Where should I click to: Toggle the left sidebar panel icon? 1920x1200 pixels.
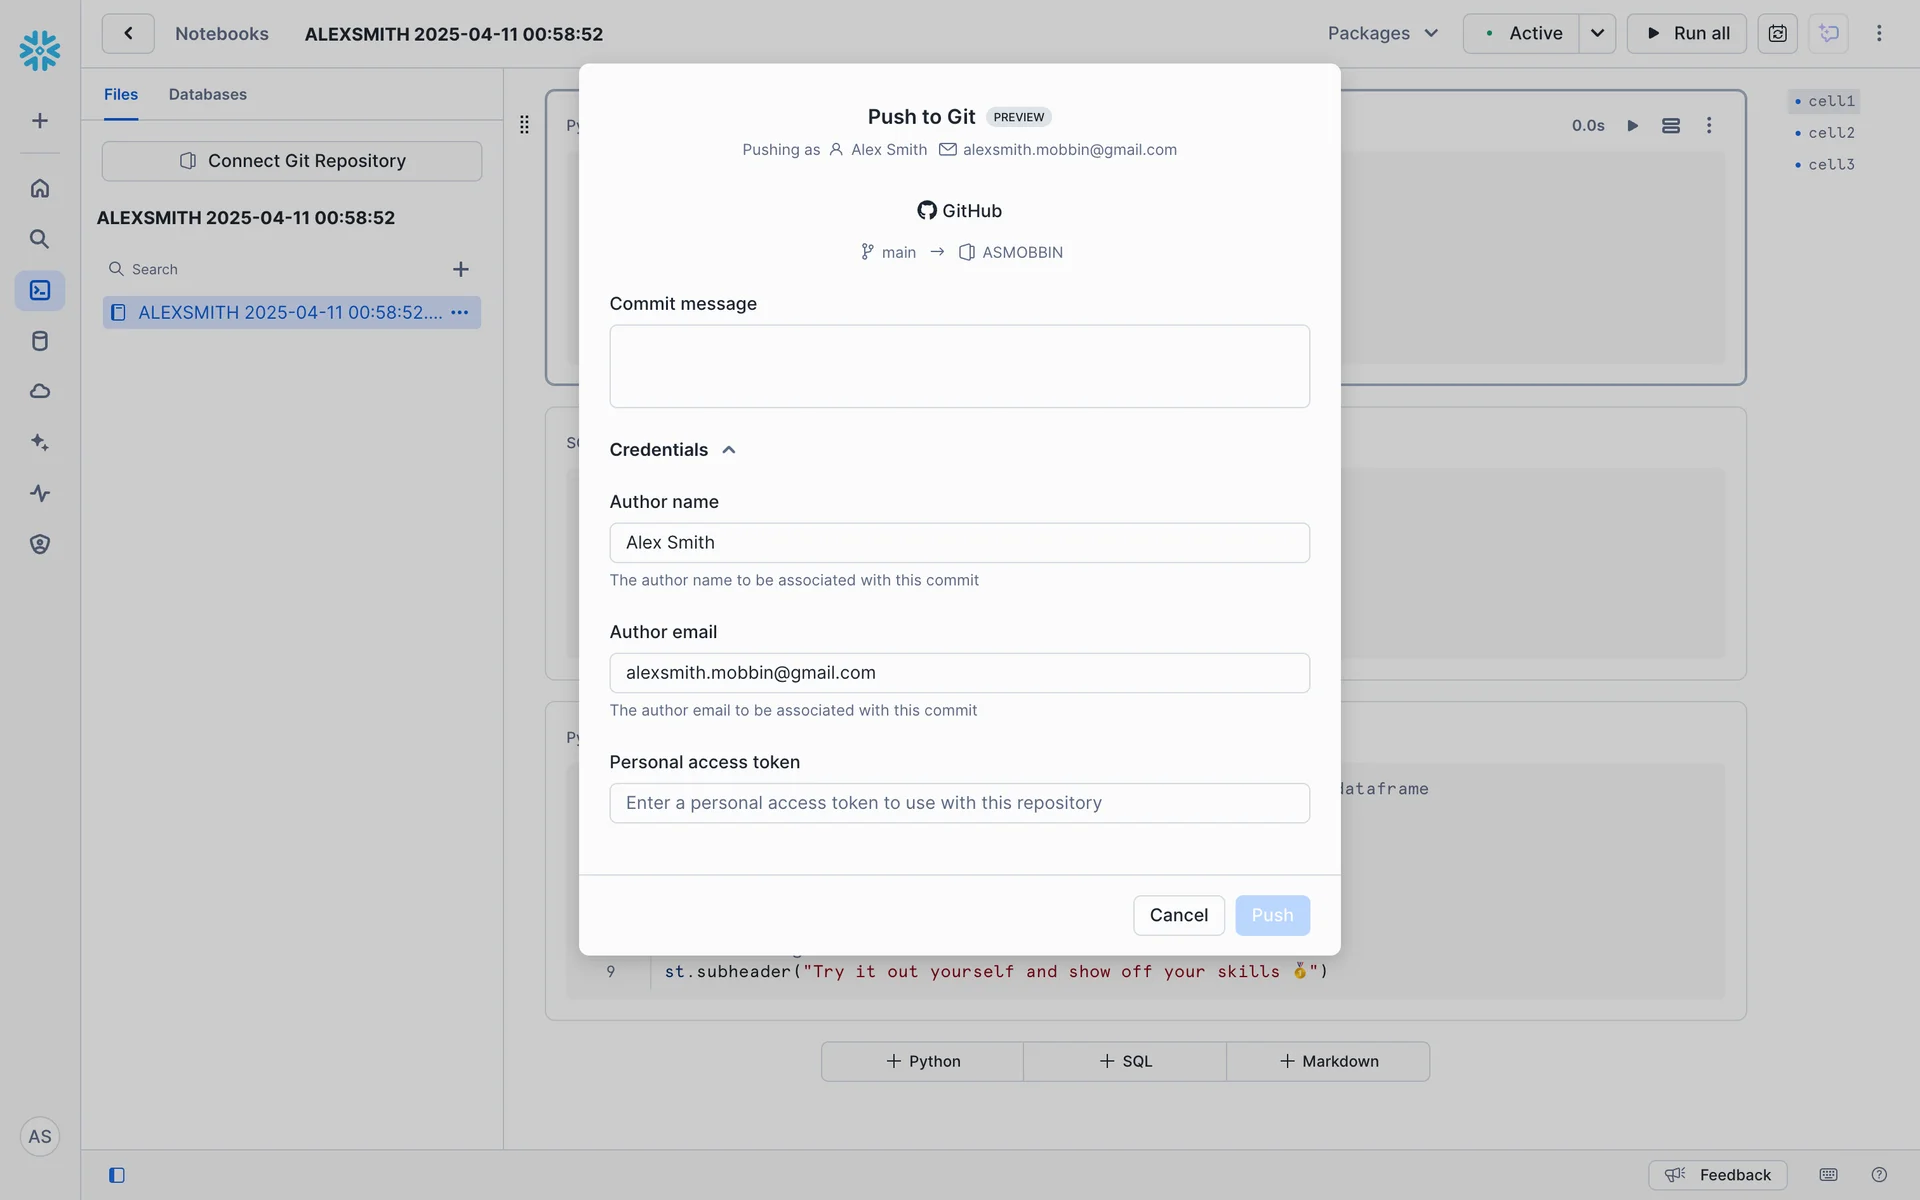coord(117,1175)
